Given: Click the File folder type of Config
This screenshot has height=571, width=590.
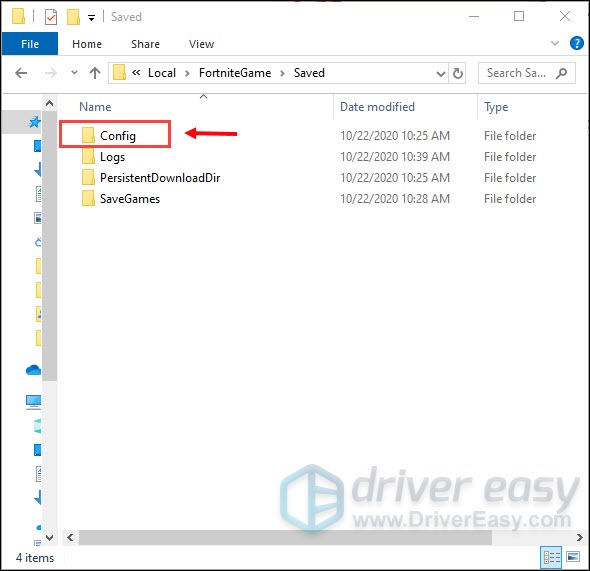Looking at the screenshot, I should (x=510, y=136).
